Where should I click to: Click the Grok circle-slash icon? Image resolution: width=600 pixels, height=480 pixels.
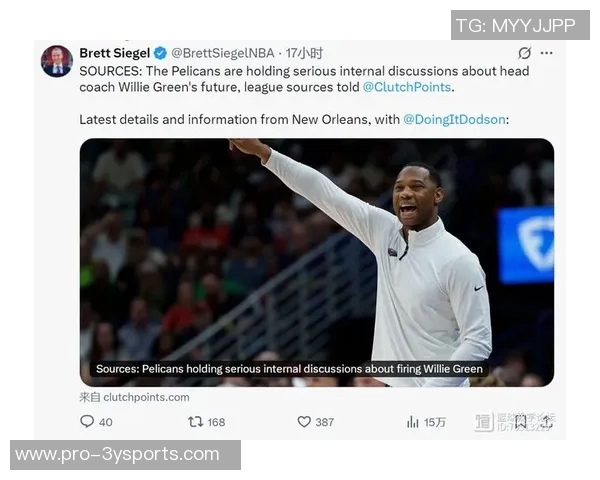click(x=524, y=53)
